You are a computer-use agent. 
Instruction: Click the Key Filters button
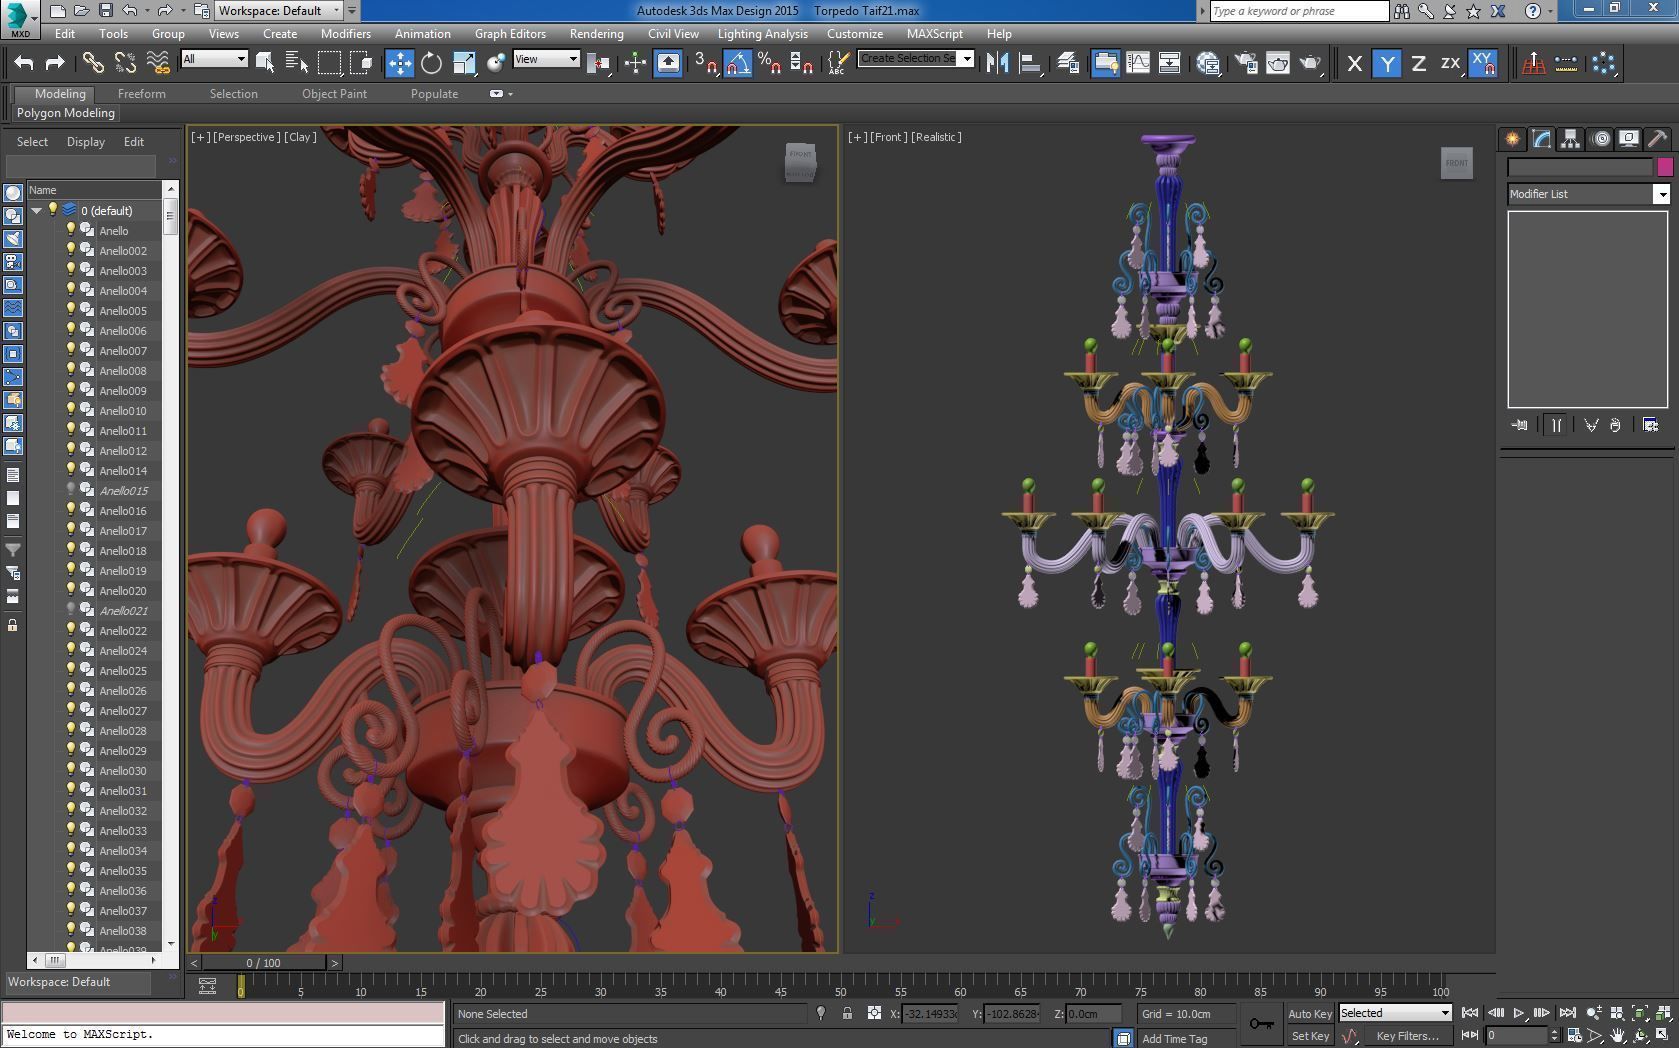[x=1408, y=1036]
